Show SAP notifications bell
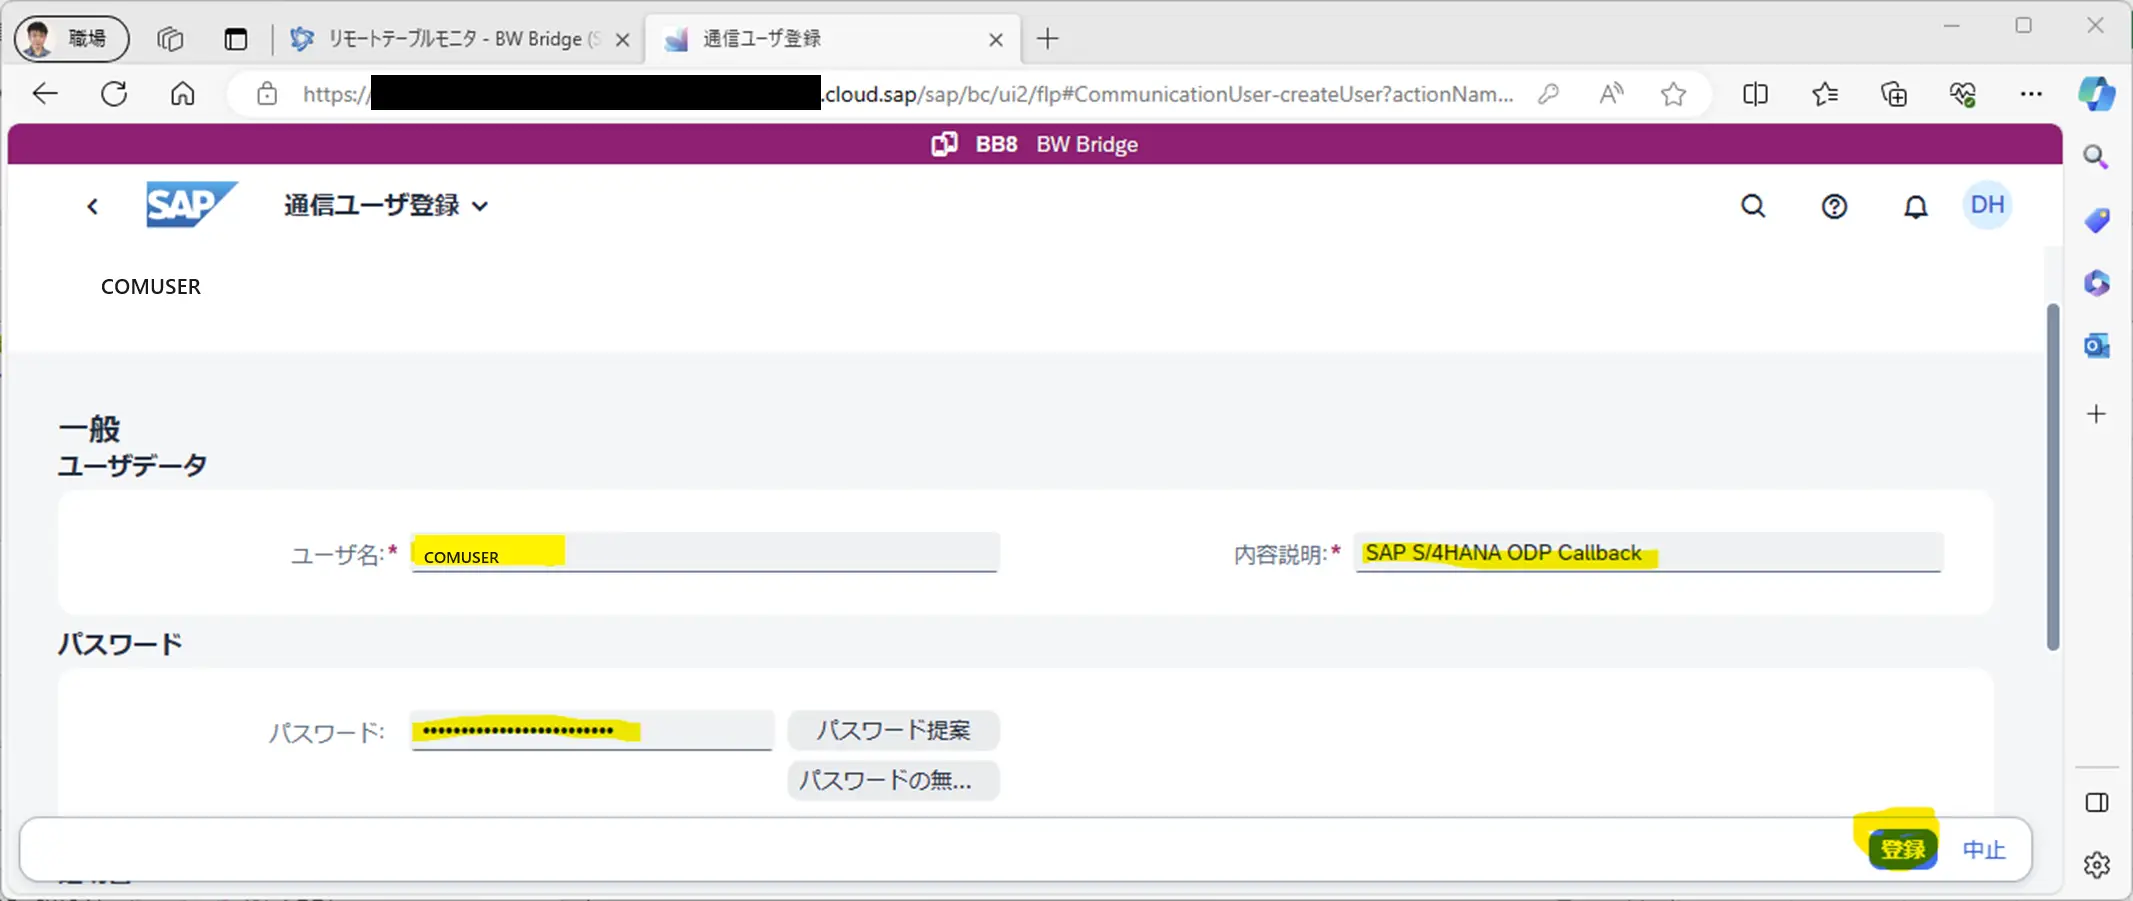The image size is (2133, 901). pyautogui.click(x=1915, y=206)
